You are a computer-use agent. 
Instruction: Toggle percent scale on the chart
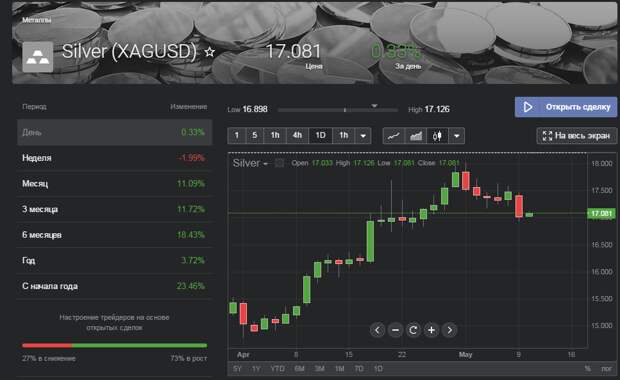[x=588, y=369]
